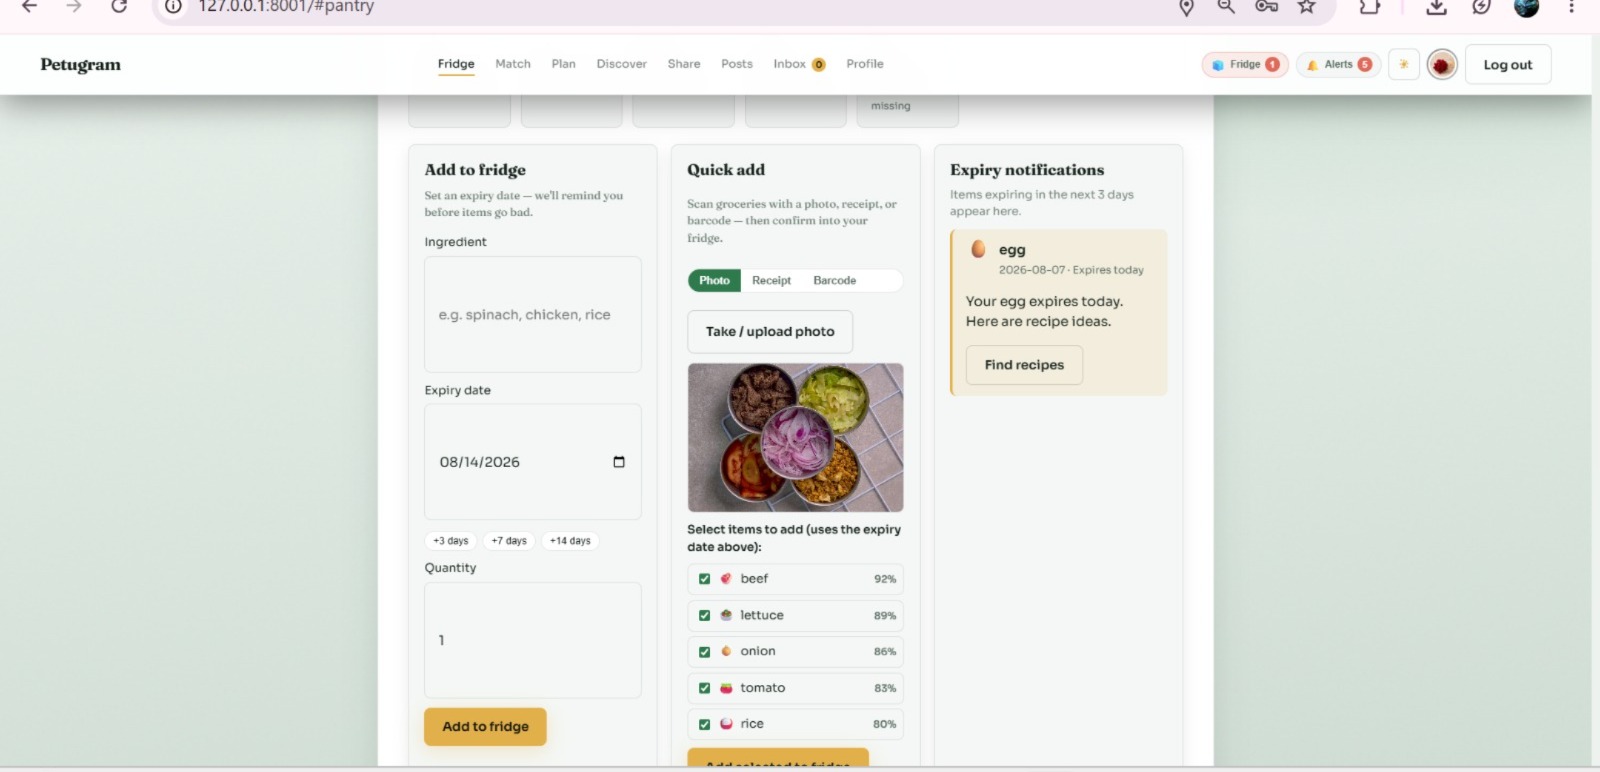Toggle the sun theme icon
Image resolution: width=1600 pixels, height=772 pixels.
tap(1403, 64)
